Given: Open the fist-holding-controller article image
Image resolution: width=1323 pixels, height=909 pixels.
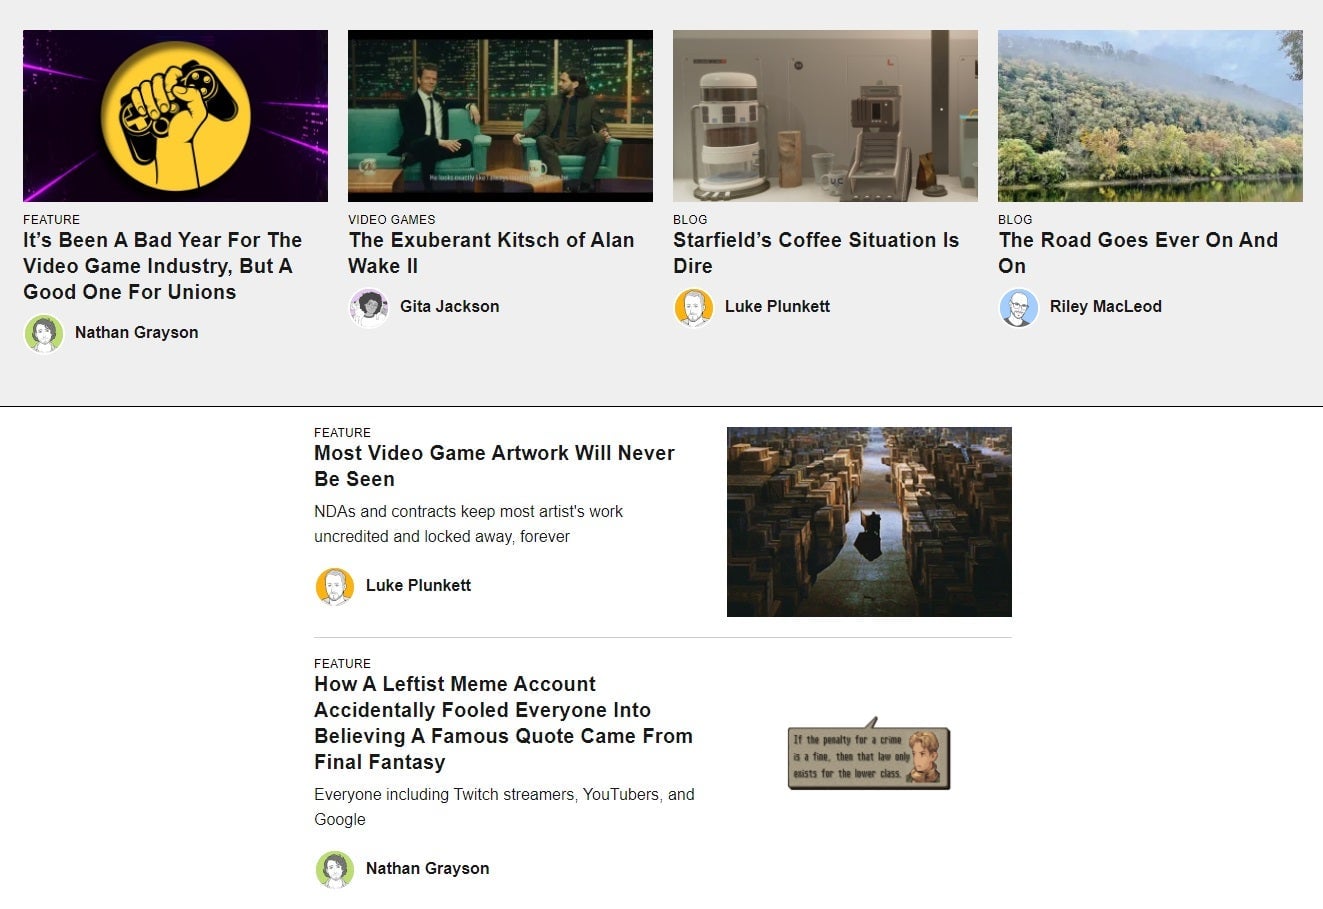Looking at the screenshot, I should (175, 116).
